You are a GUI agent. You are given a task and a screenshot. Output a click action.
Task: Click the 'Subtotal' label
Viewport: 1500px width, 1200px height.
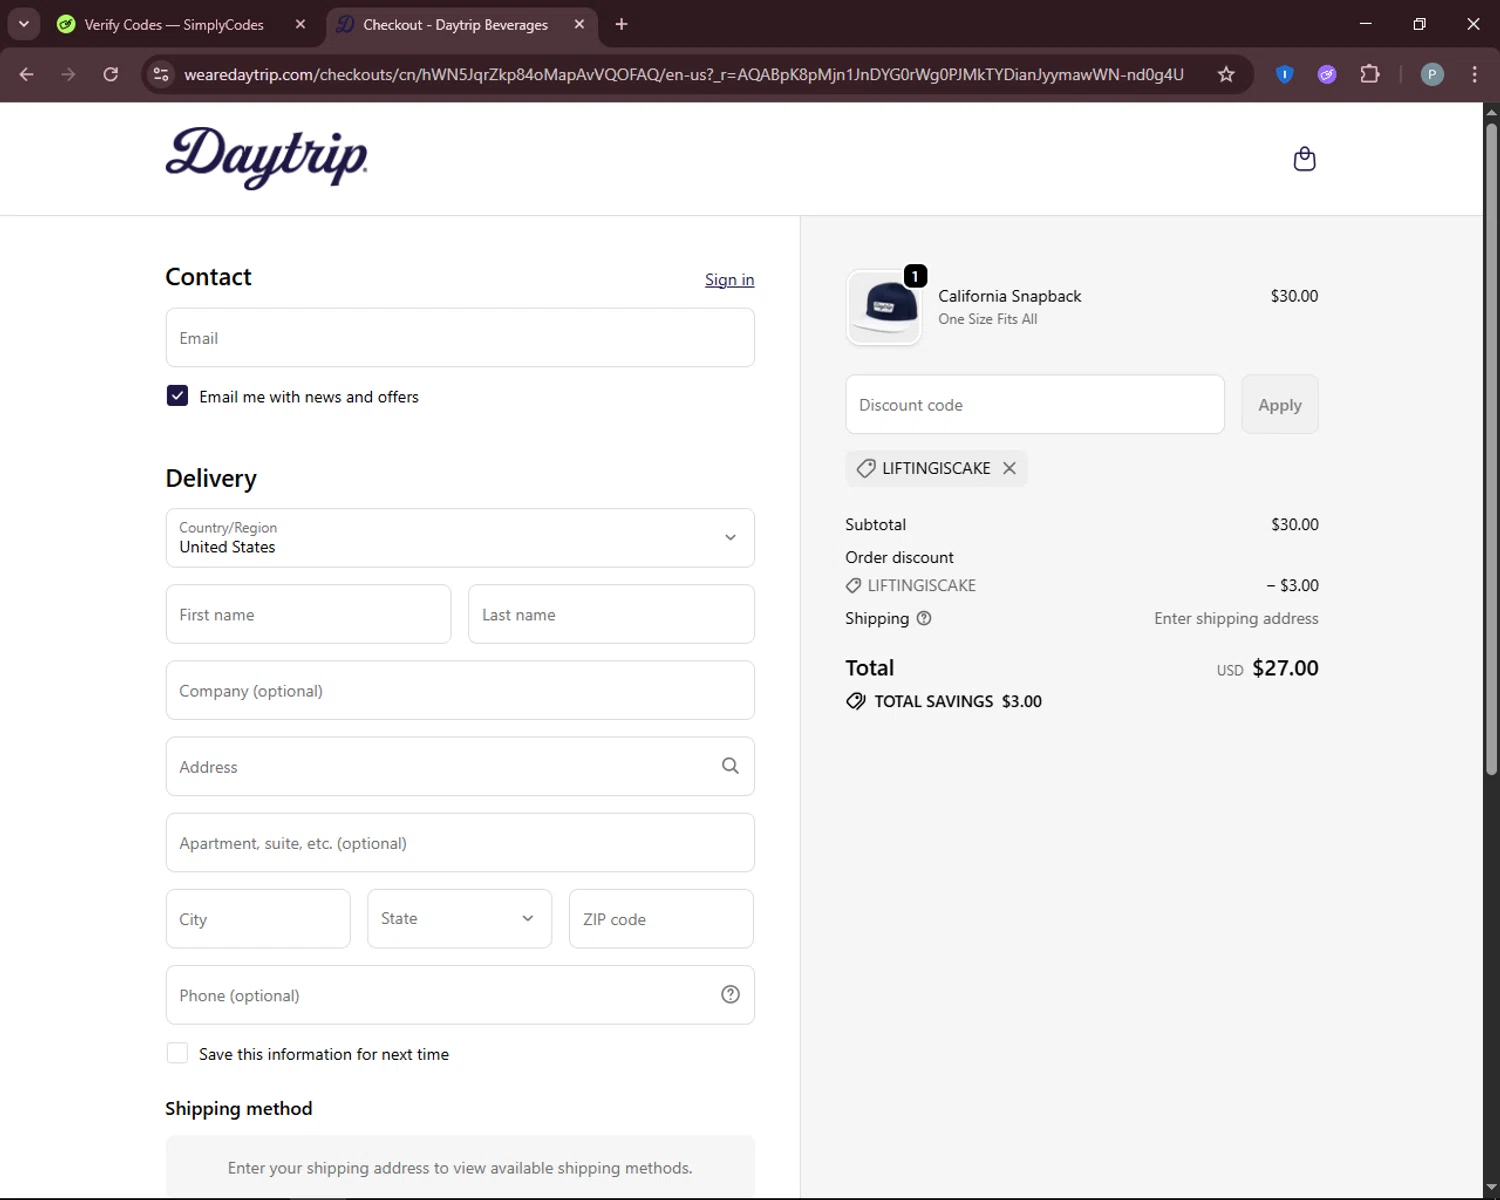[875, 524]
